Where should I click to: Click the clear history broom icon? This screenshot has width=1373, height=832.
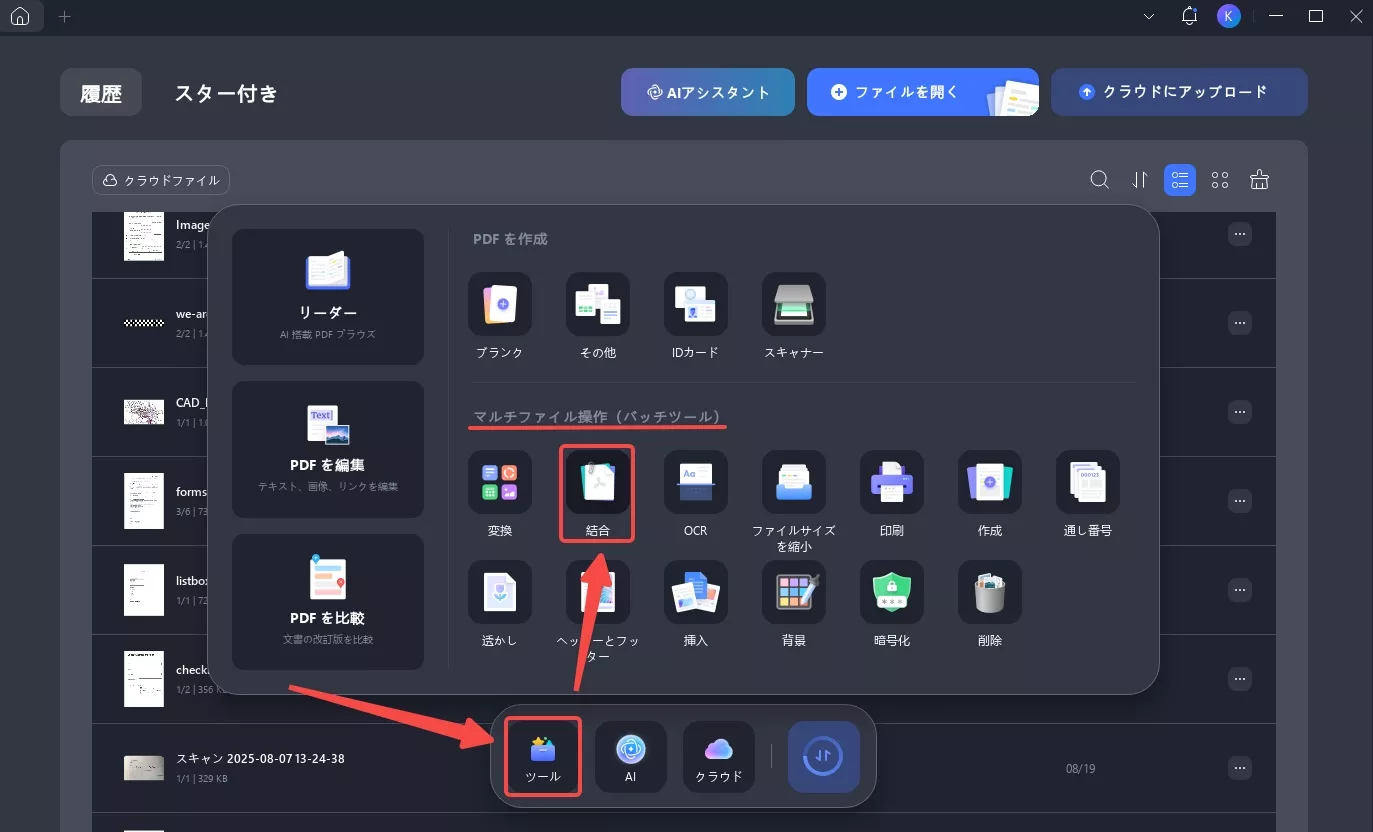(x=1260, y=180)
